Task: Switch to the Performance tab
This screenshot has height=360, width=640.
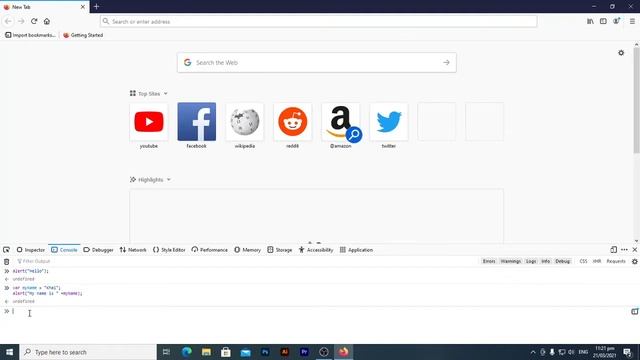Action: click(x=209, y=250)
